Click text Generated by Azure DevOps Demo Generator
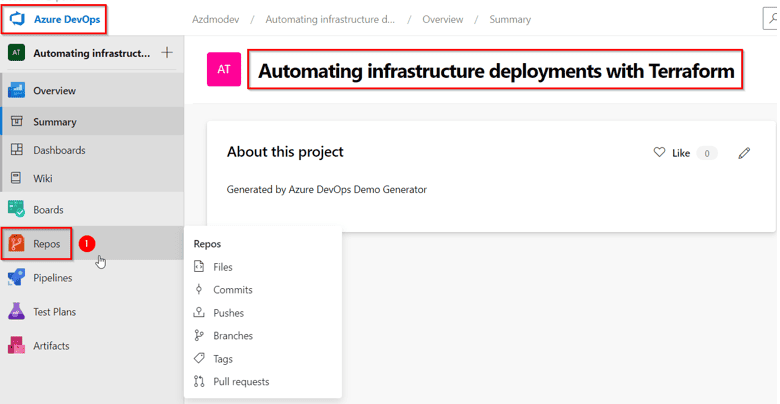This screenshot has width=780, height=404. coord(327,190)
